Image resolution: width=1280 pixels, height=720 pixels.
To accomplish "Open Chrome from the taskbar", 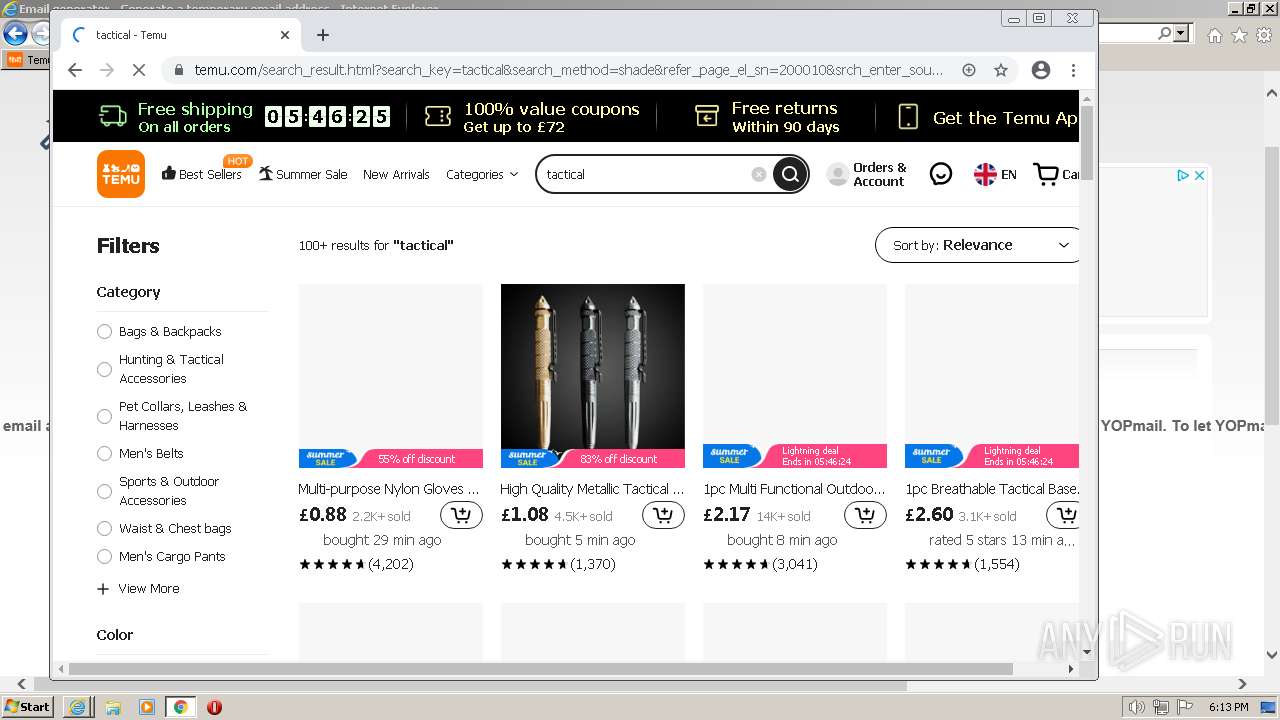I will 180,707.
